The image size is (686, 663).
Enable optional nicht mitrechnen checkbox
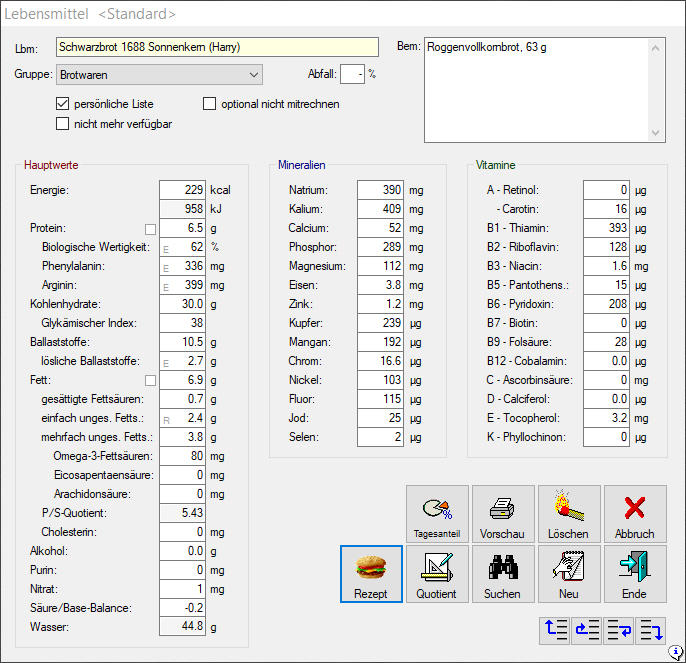pyautogui.click(x=210, y=104)
